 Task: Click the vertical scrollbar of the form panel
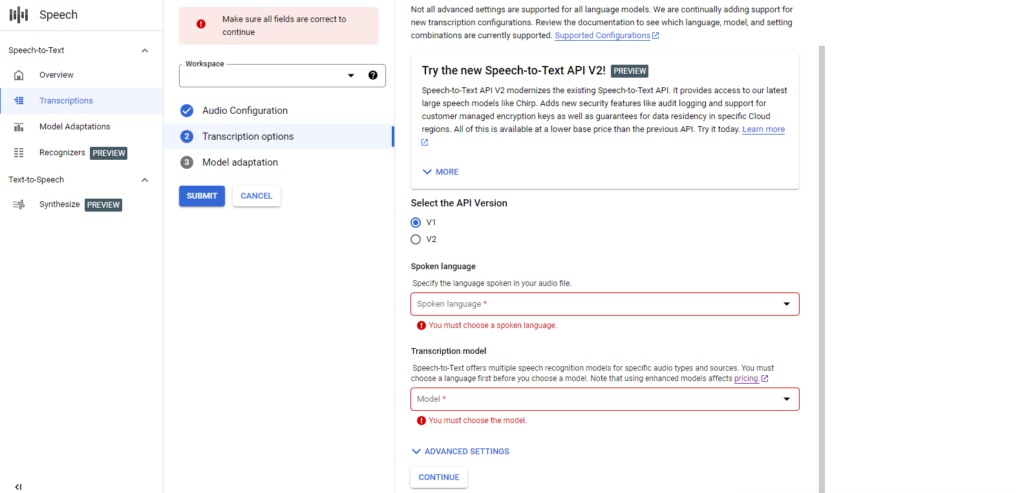pyautogui.click(x=822, y=269)
